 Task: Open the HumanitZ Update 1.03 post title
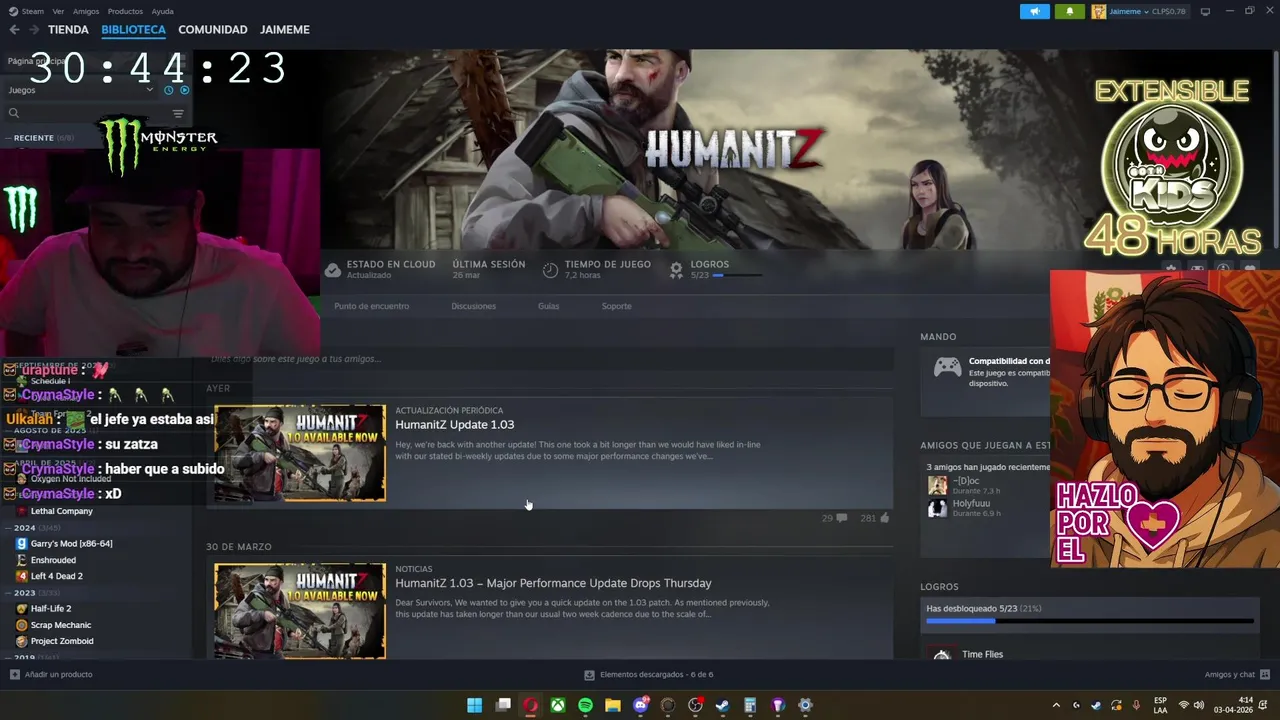[454, 425]
